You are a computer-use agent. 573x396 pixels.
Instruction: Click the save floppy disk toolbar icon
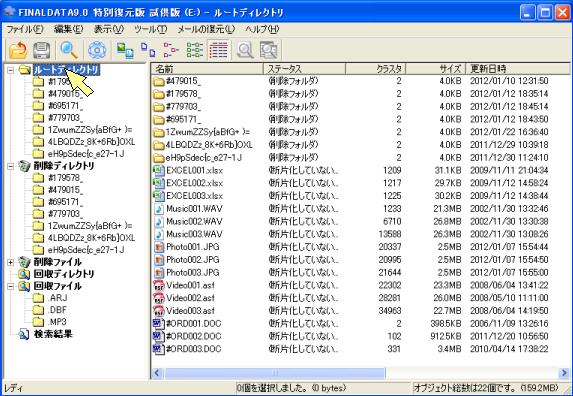[x=42, y=50]
